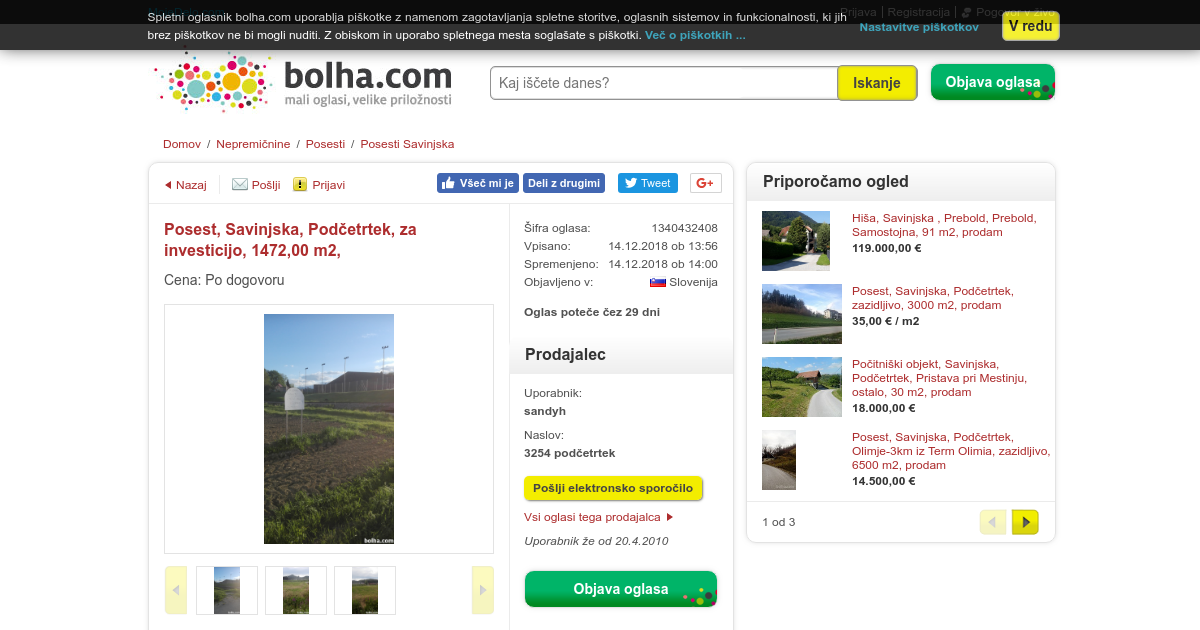The width and height of the screenshot is (1200, 630).
Task: Report ad using Prijavi warning icon
Action: point(300,184)
